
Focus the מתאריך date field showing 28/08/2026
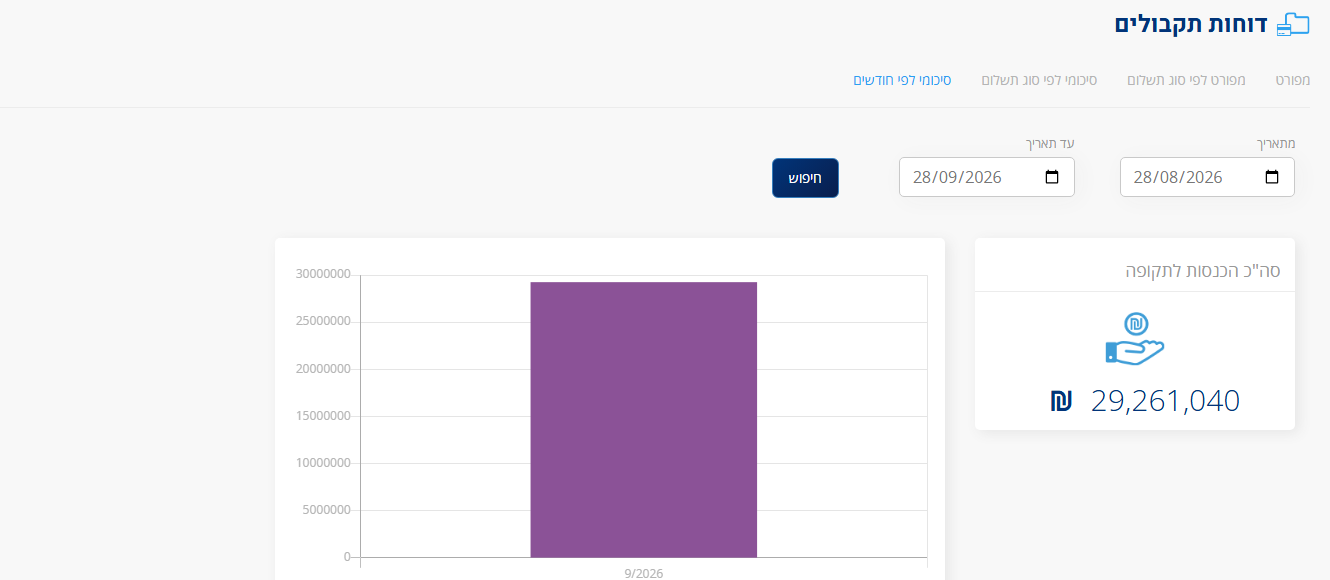tap(1207, 177)
